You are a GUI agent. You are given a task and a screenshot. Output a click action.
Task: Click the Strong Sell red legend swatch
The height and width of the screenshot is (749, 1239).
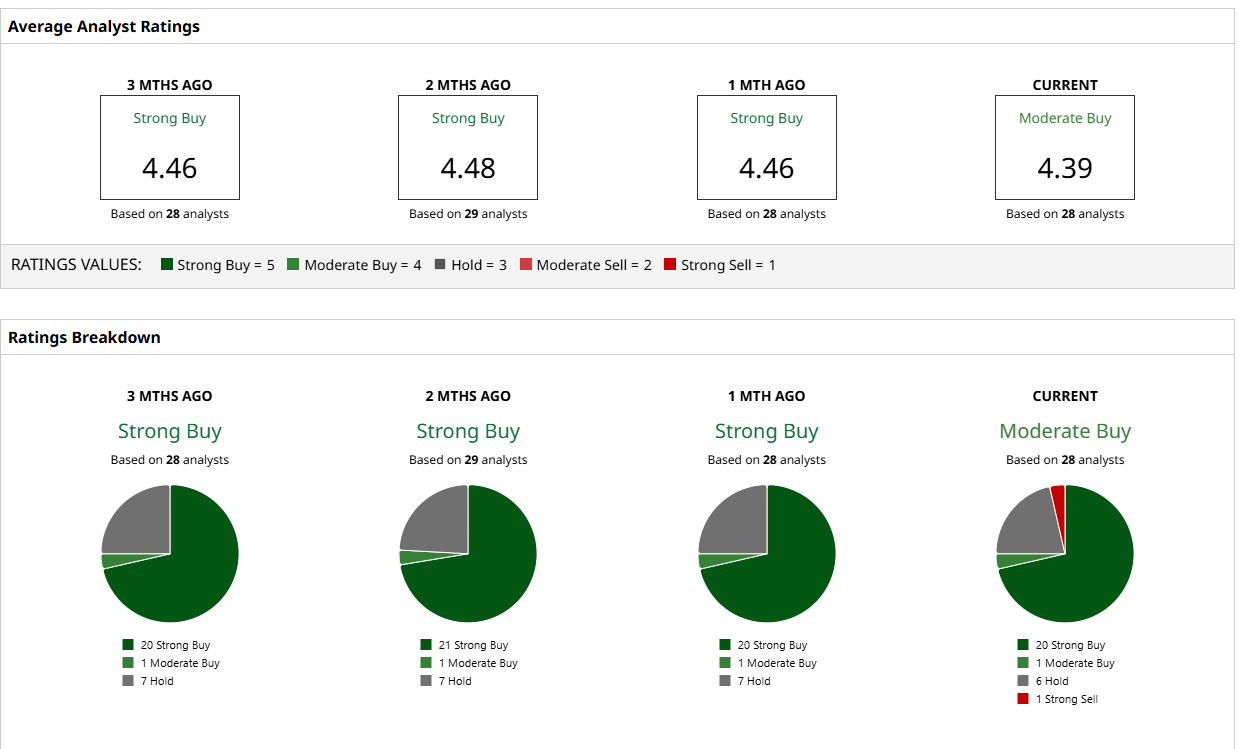point(670,265)
